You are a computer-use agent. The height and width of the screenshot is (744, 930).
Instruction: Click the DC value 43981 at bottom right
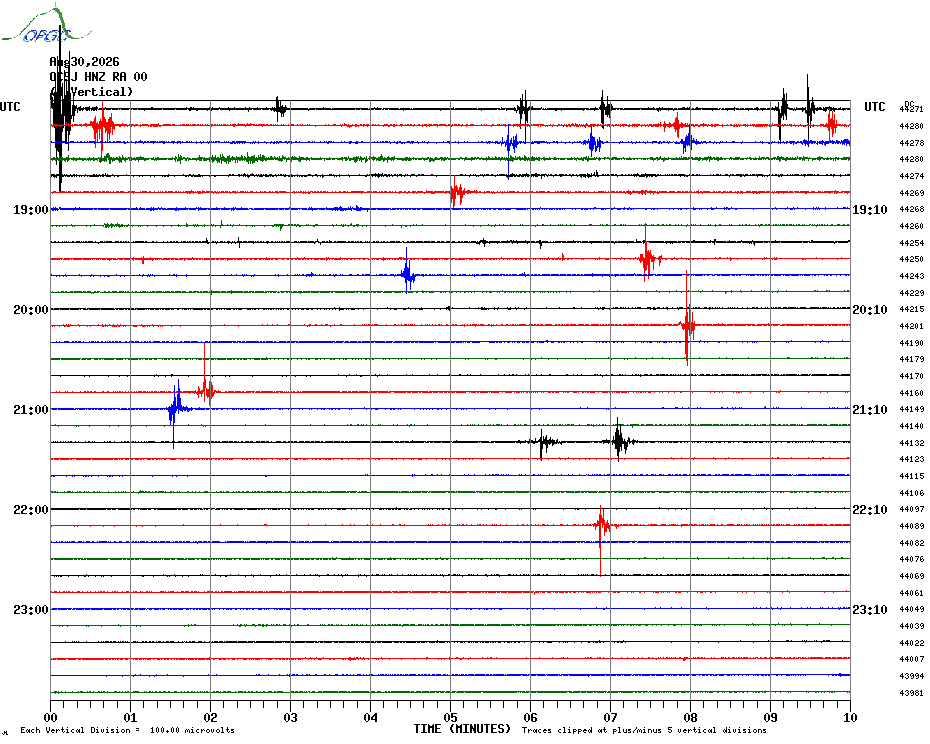point(911,693)
